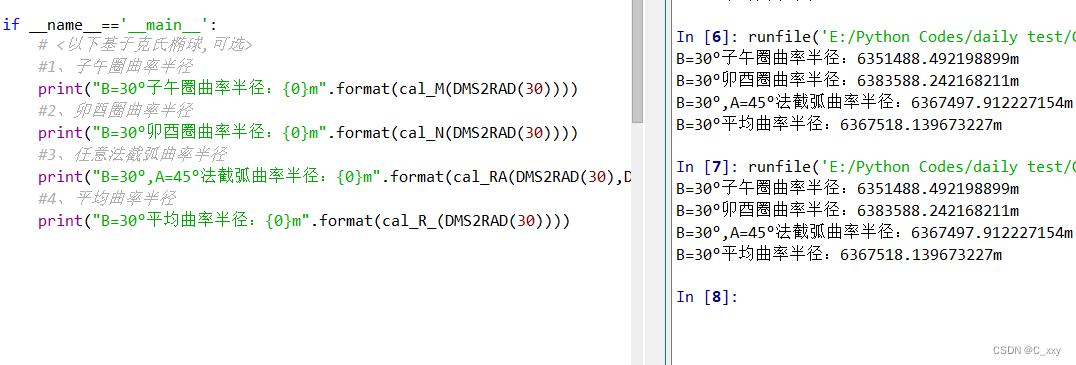Click the print line calling cal_N
1076x365 pixels.
(308, 132)
